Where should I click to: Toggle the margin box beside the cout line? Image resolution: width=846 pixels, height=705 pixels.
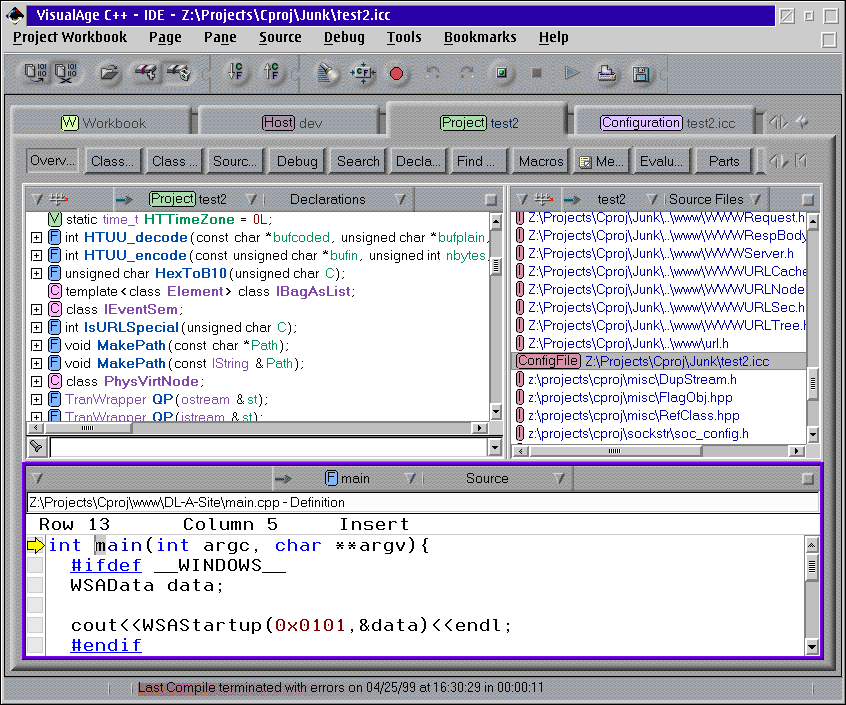(x=36, y=625)
